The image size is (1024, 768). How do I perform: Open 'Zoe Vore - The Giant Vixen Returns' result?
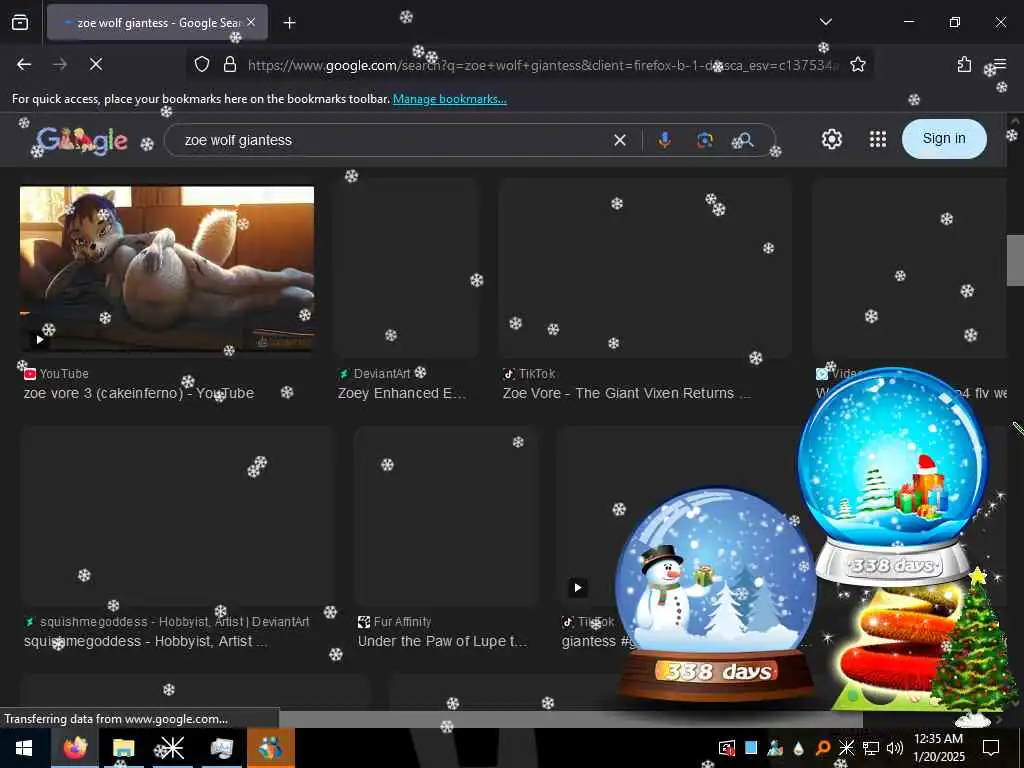(626, 393)
